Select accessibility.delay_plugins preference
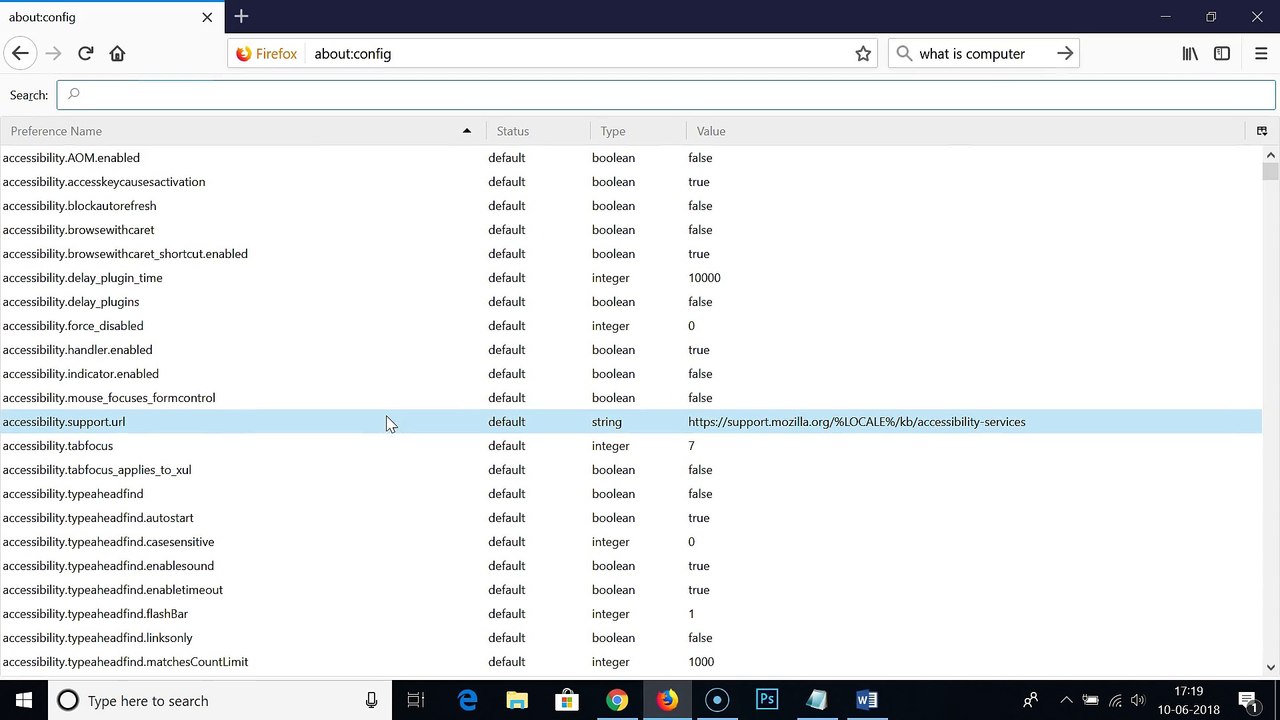This screenshot has height=720, width=1280. tap(631, 302)
